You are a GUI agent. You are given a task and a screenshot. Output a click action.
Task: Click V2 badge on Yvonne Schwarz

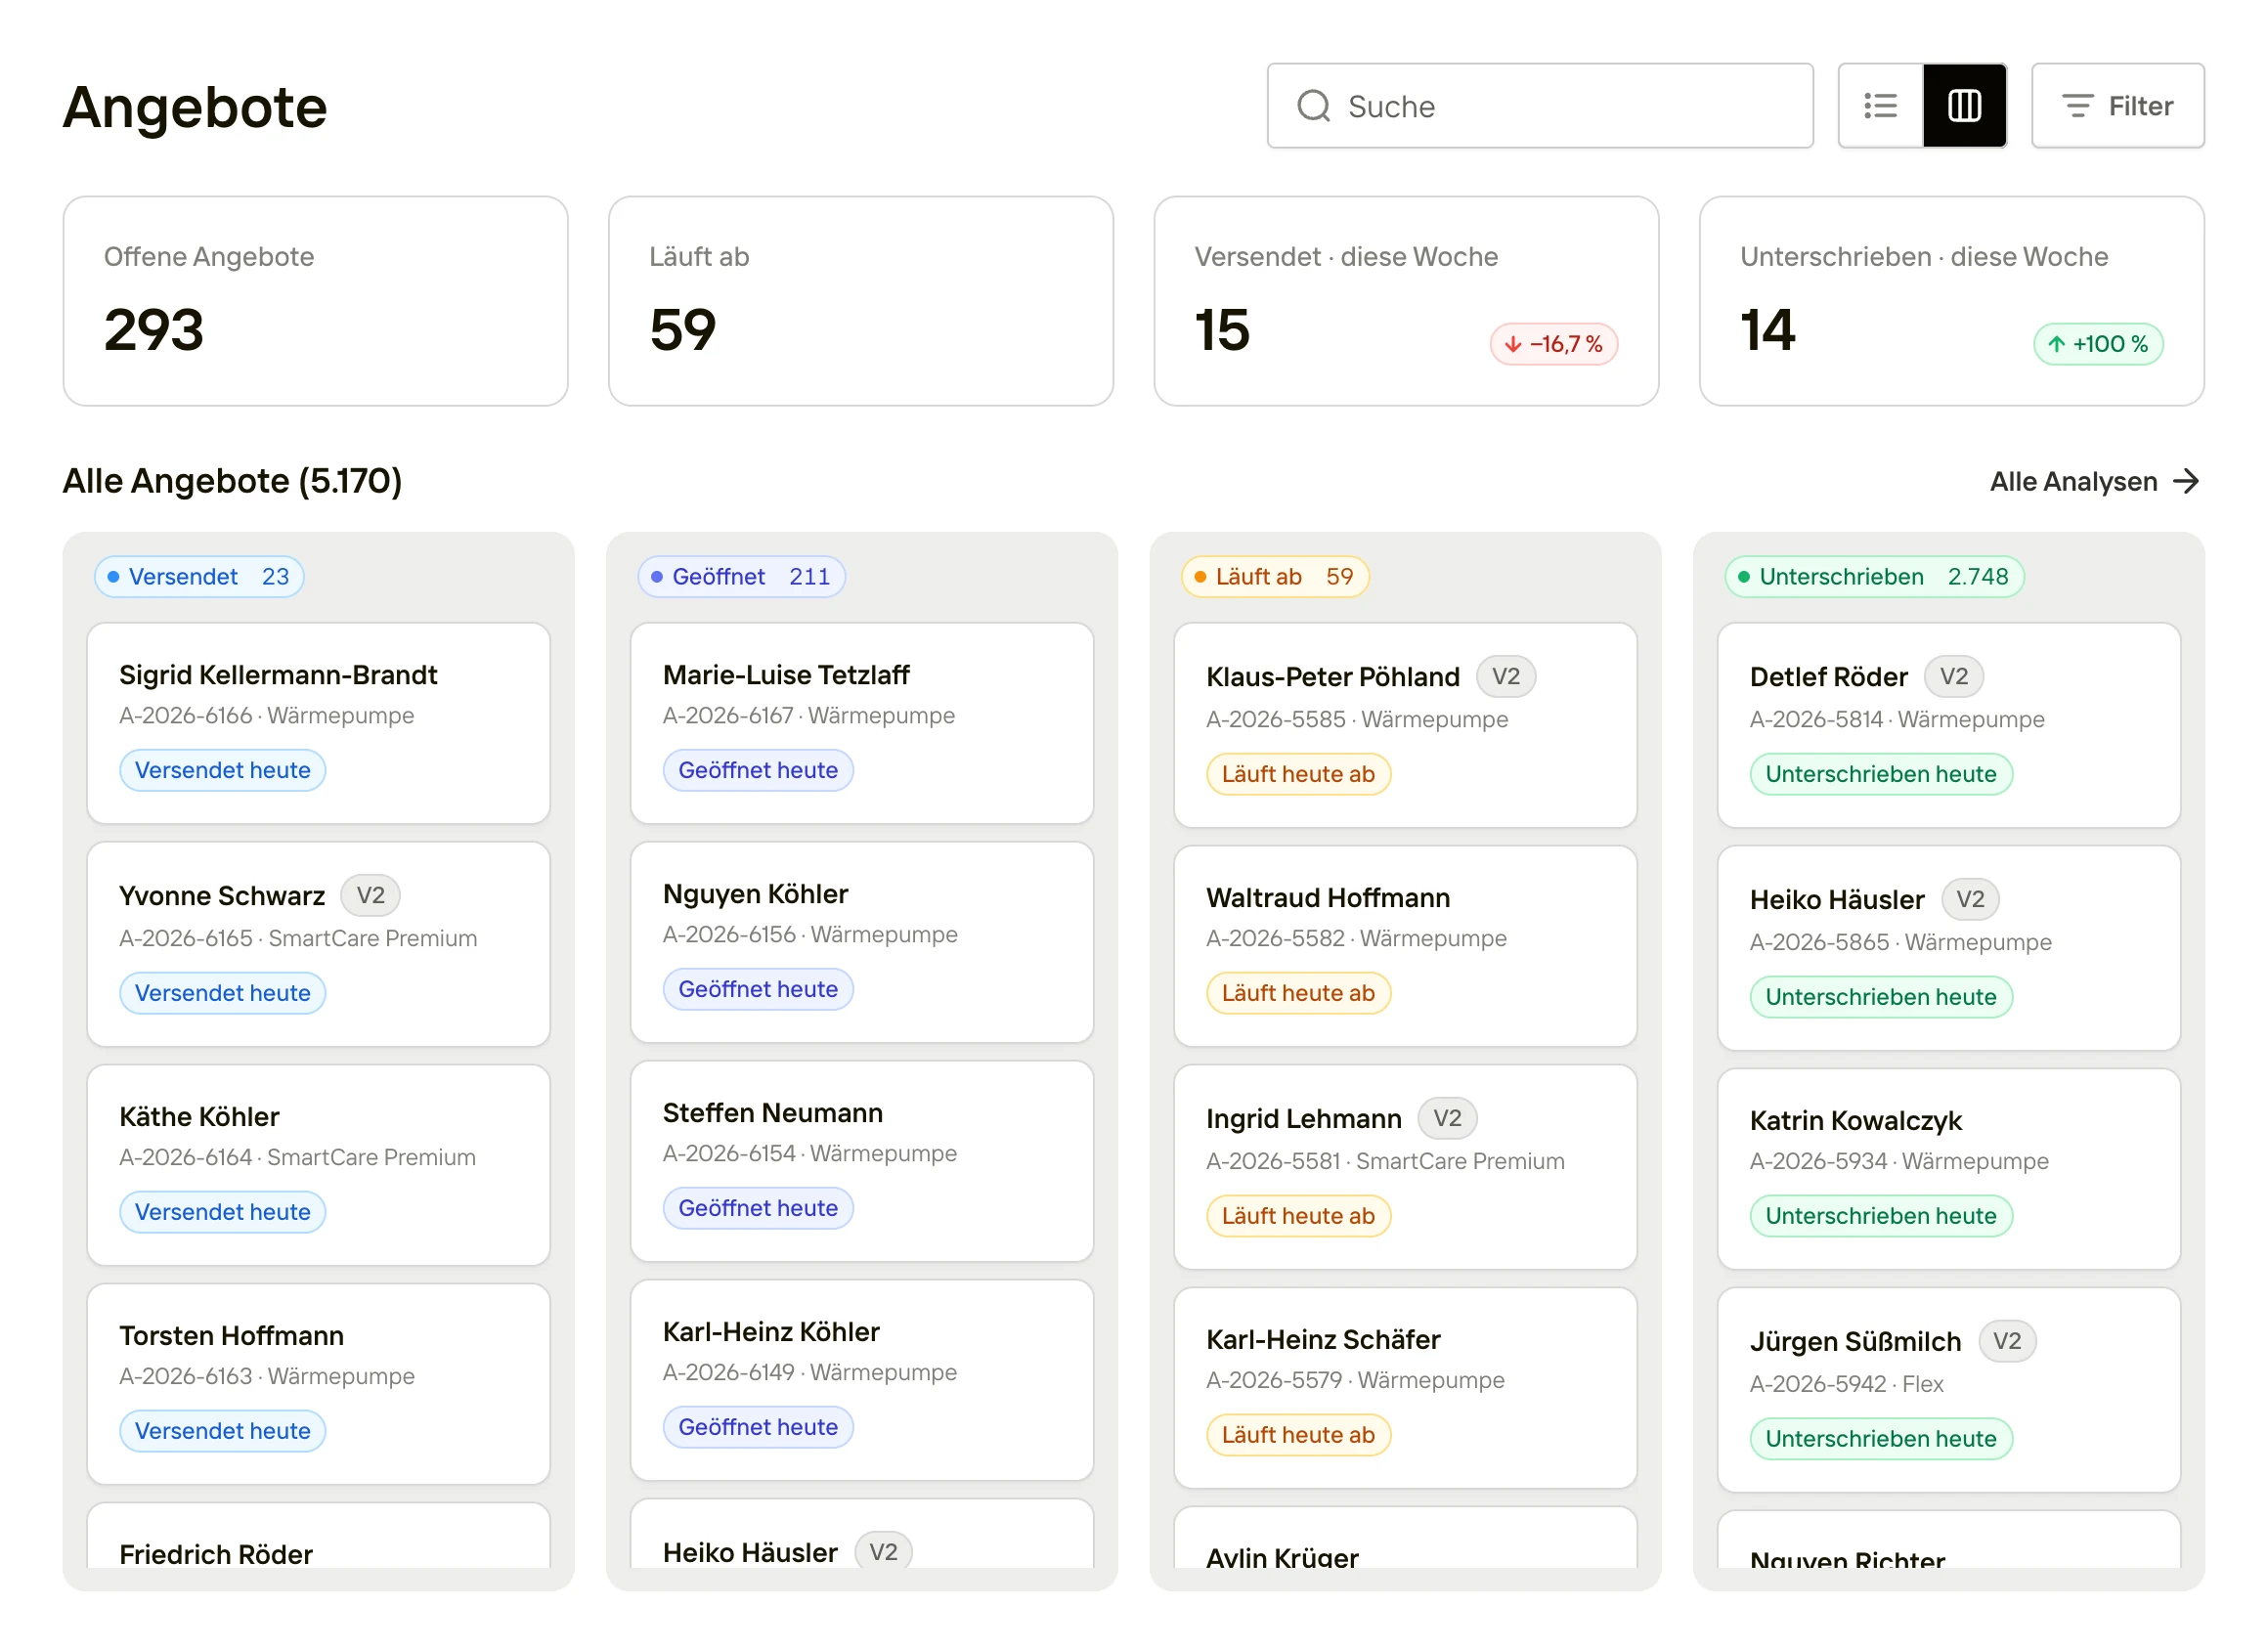coord(370,895)
